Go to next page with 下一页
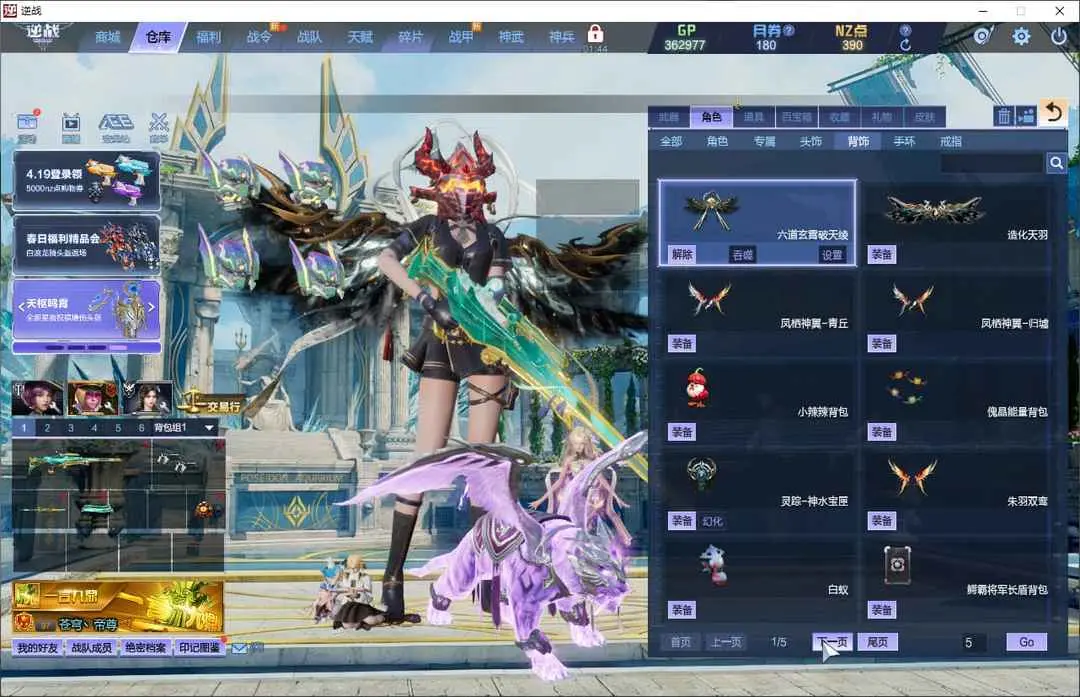 pos(832,642)
